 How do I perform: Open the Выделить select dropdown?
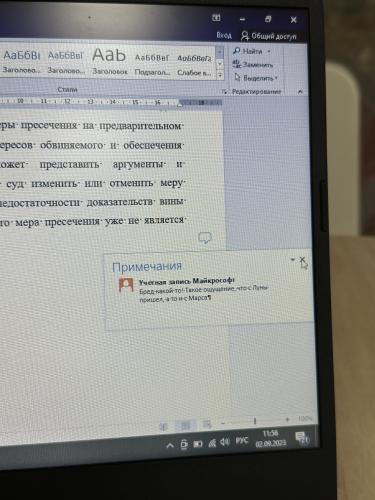pyautogui.click(x=256, y=78)
